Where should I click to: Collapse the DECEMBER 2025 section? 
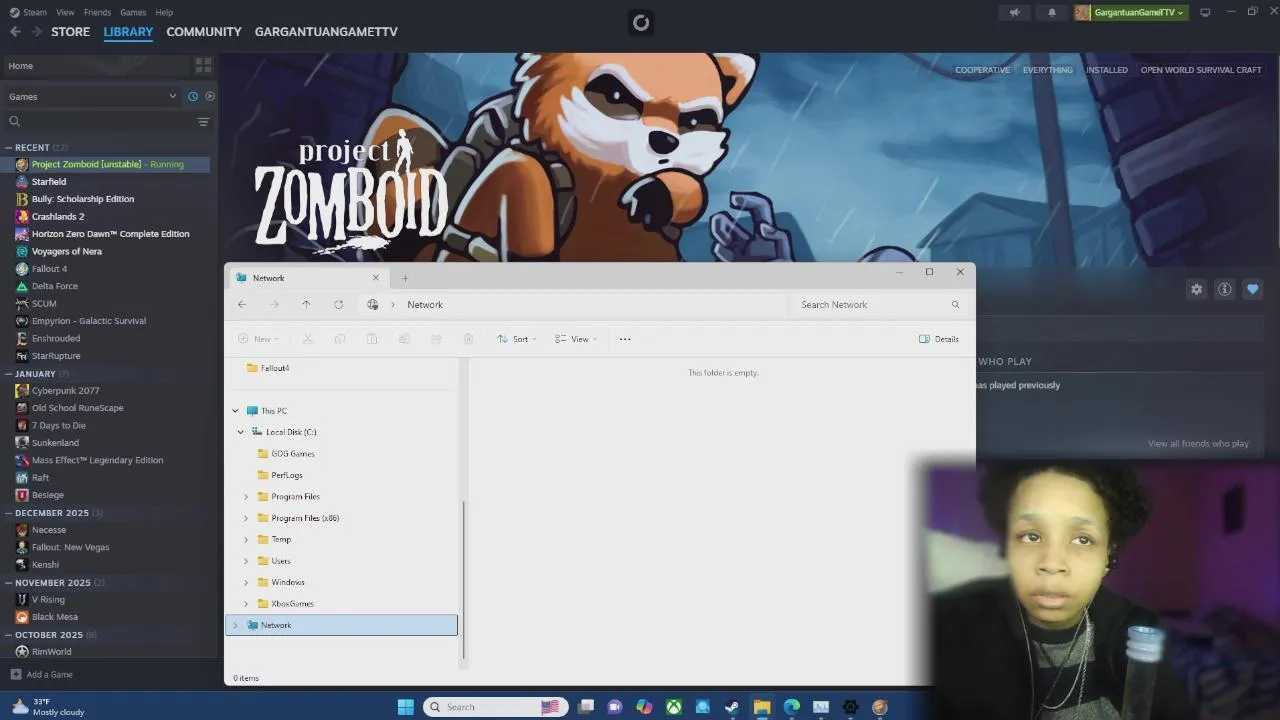pyautogui.click(x=9, y=513)
